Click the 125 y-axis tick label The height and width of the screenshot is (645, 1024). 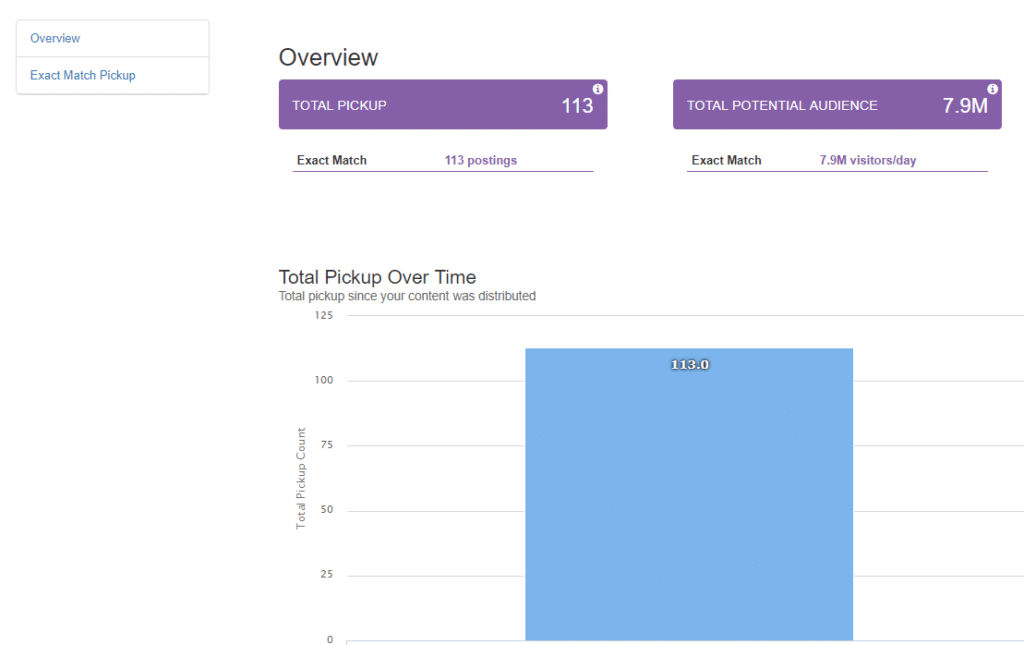tap(324, 315)
